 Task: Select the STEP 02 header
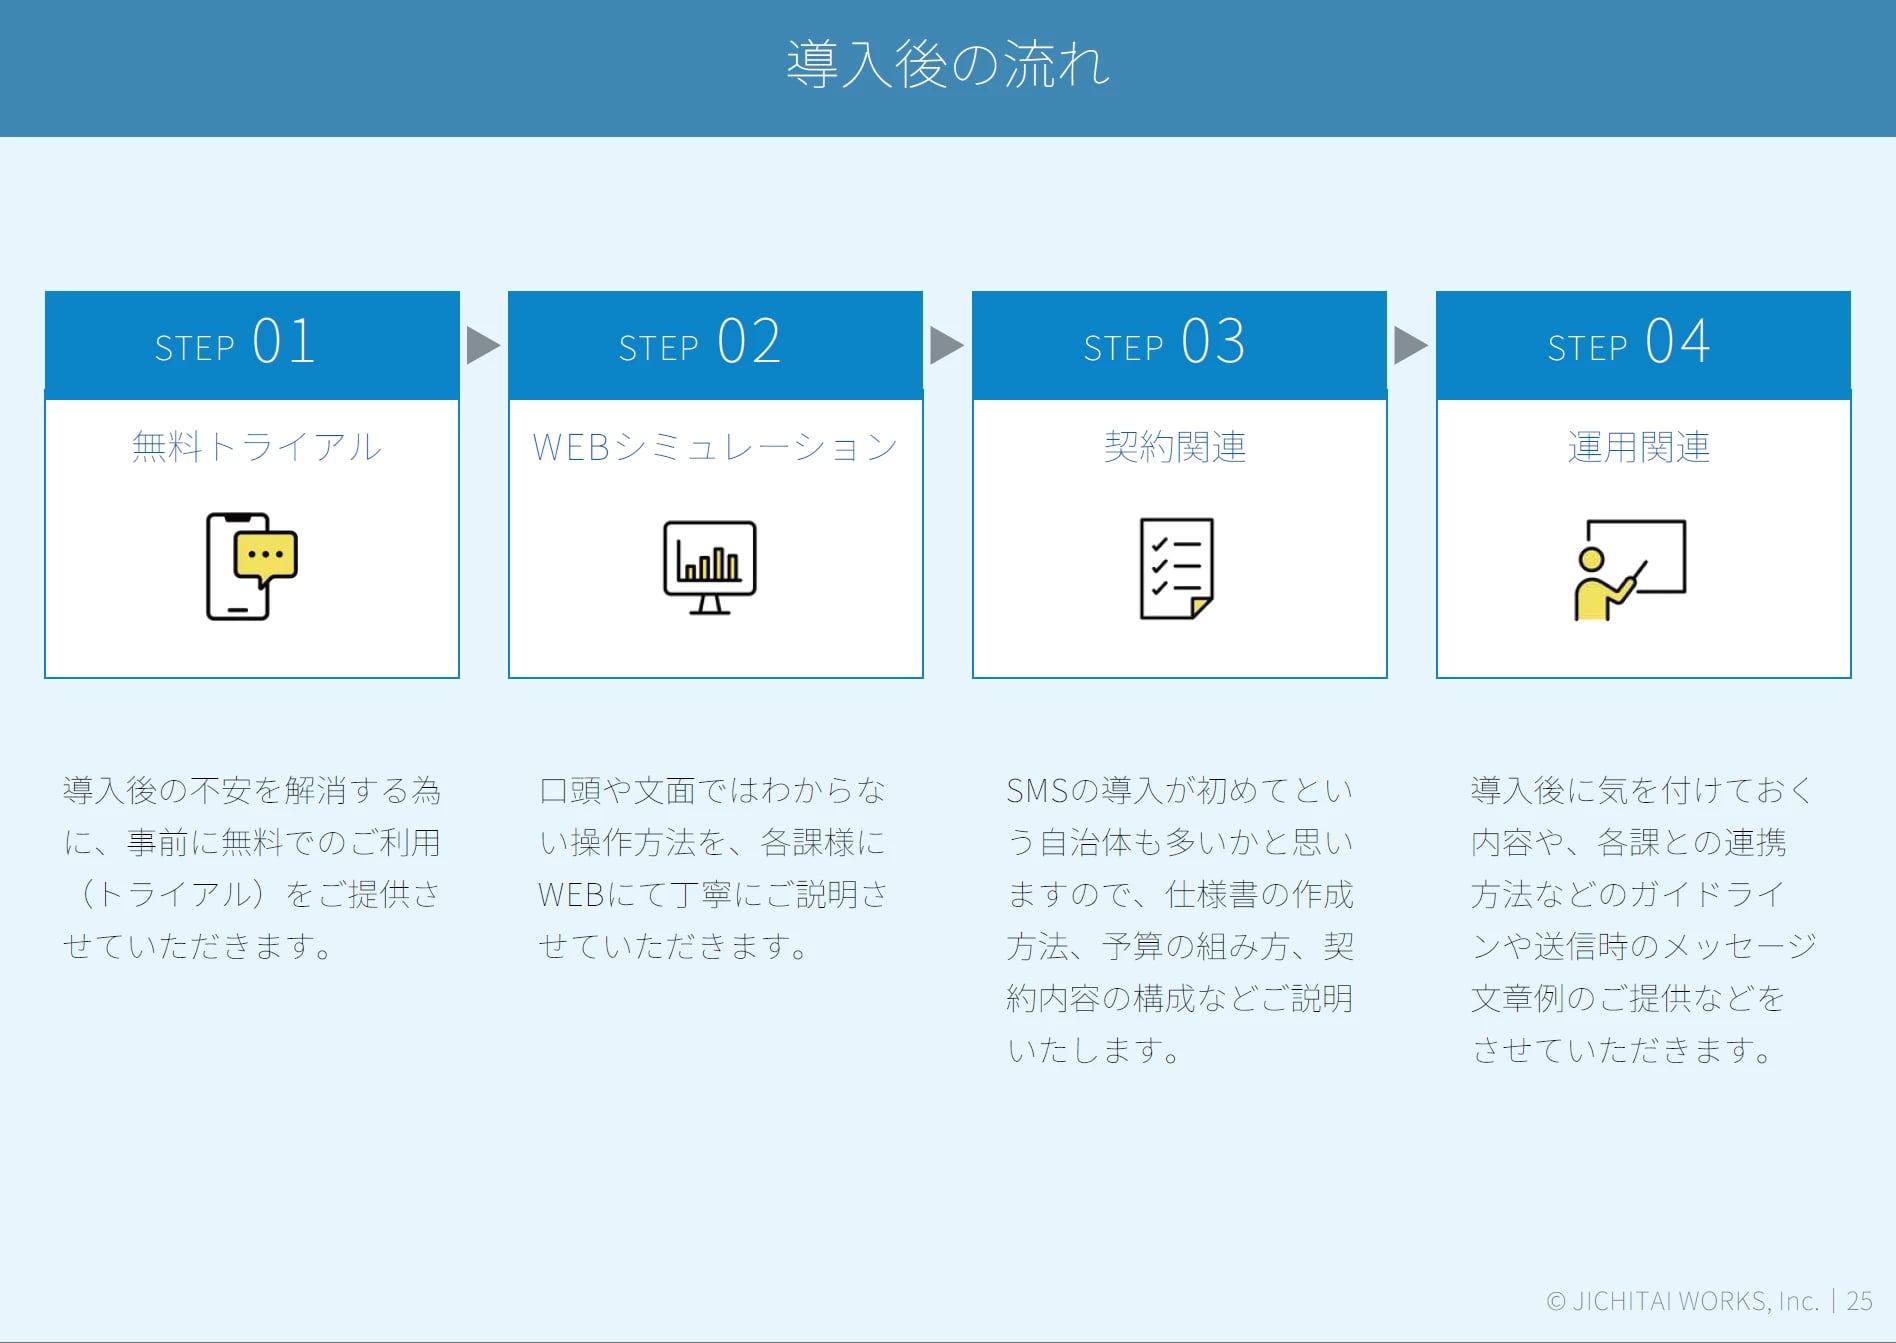coord(715,344)
